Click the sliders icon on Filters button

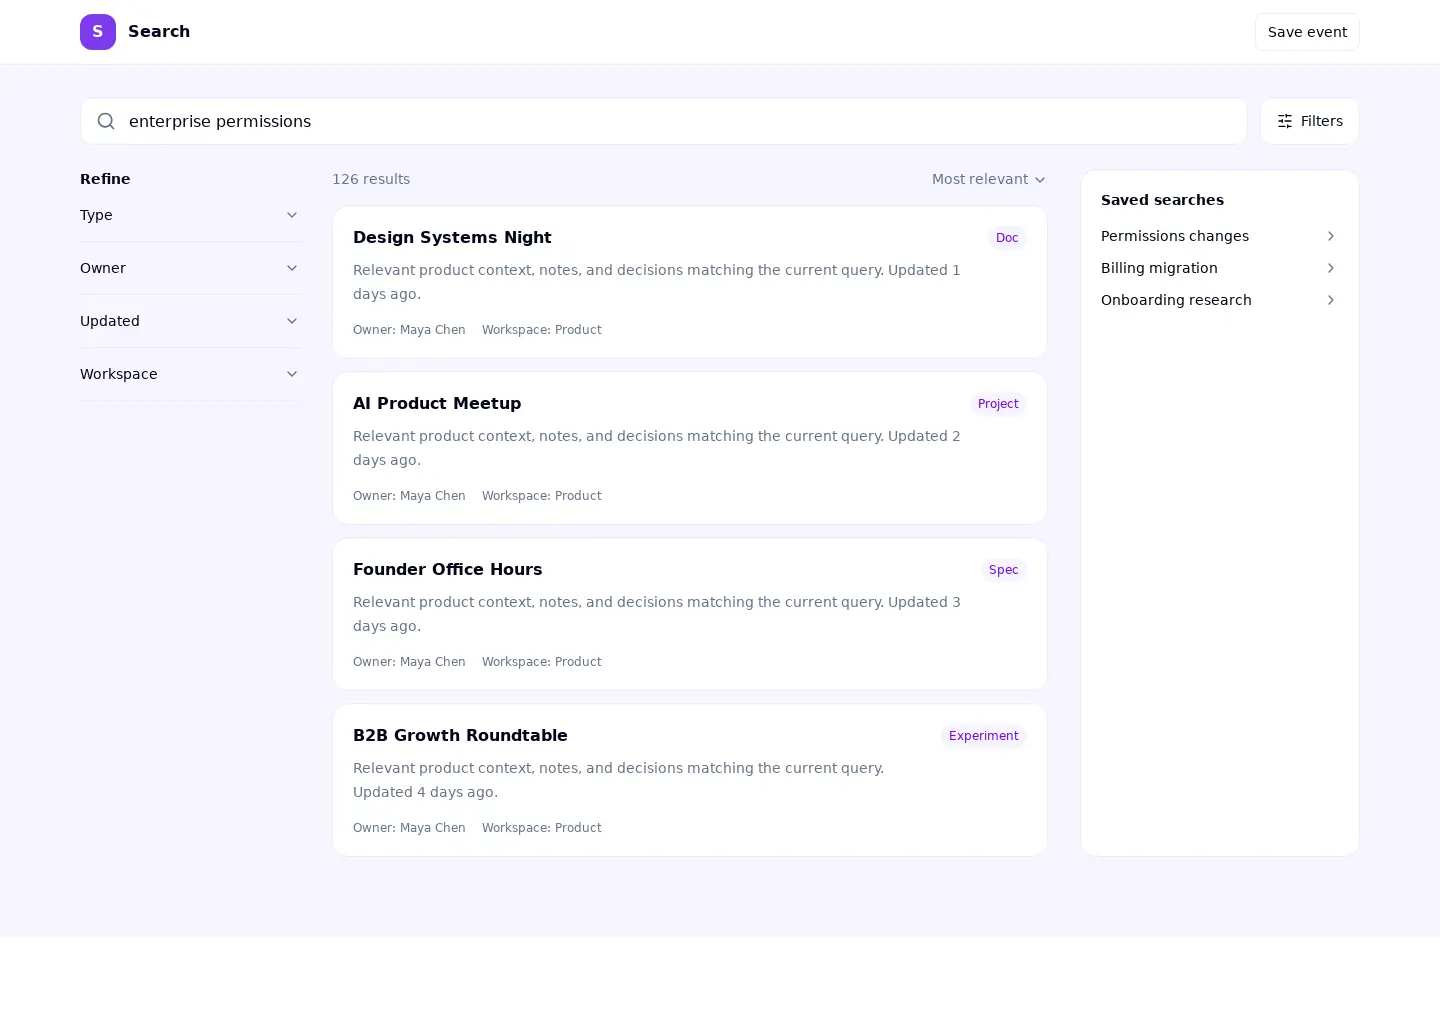(1285, 121)
